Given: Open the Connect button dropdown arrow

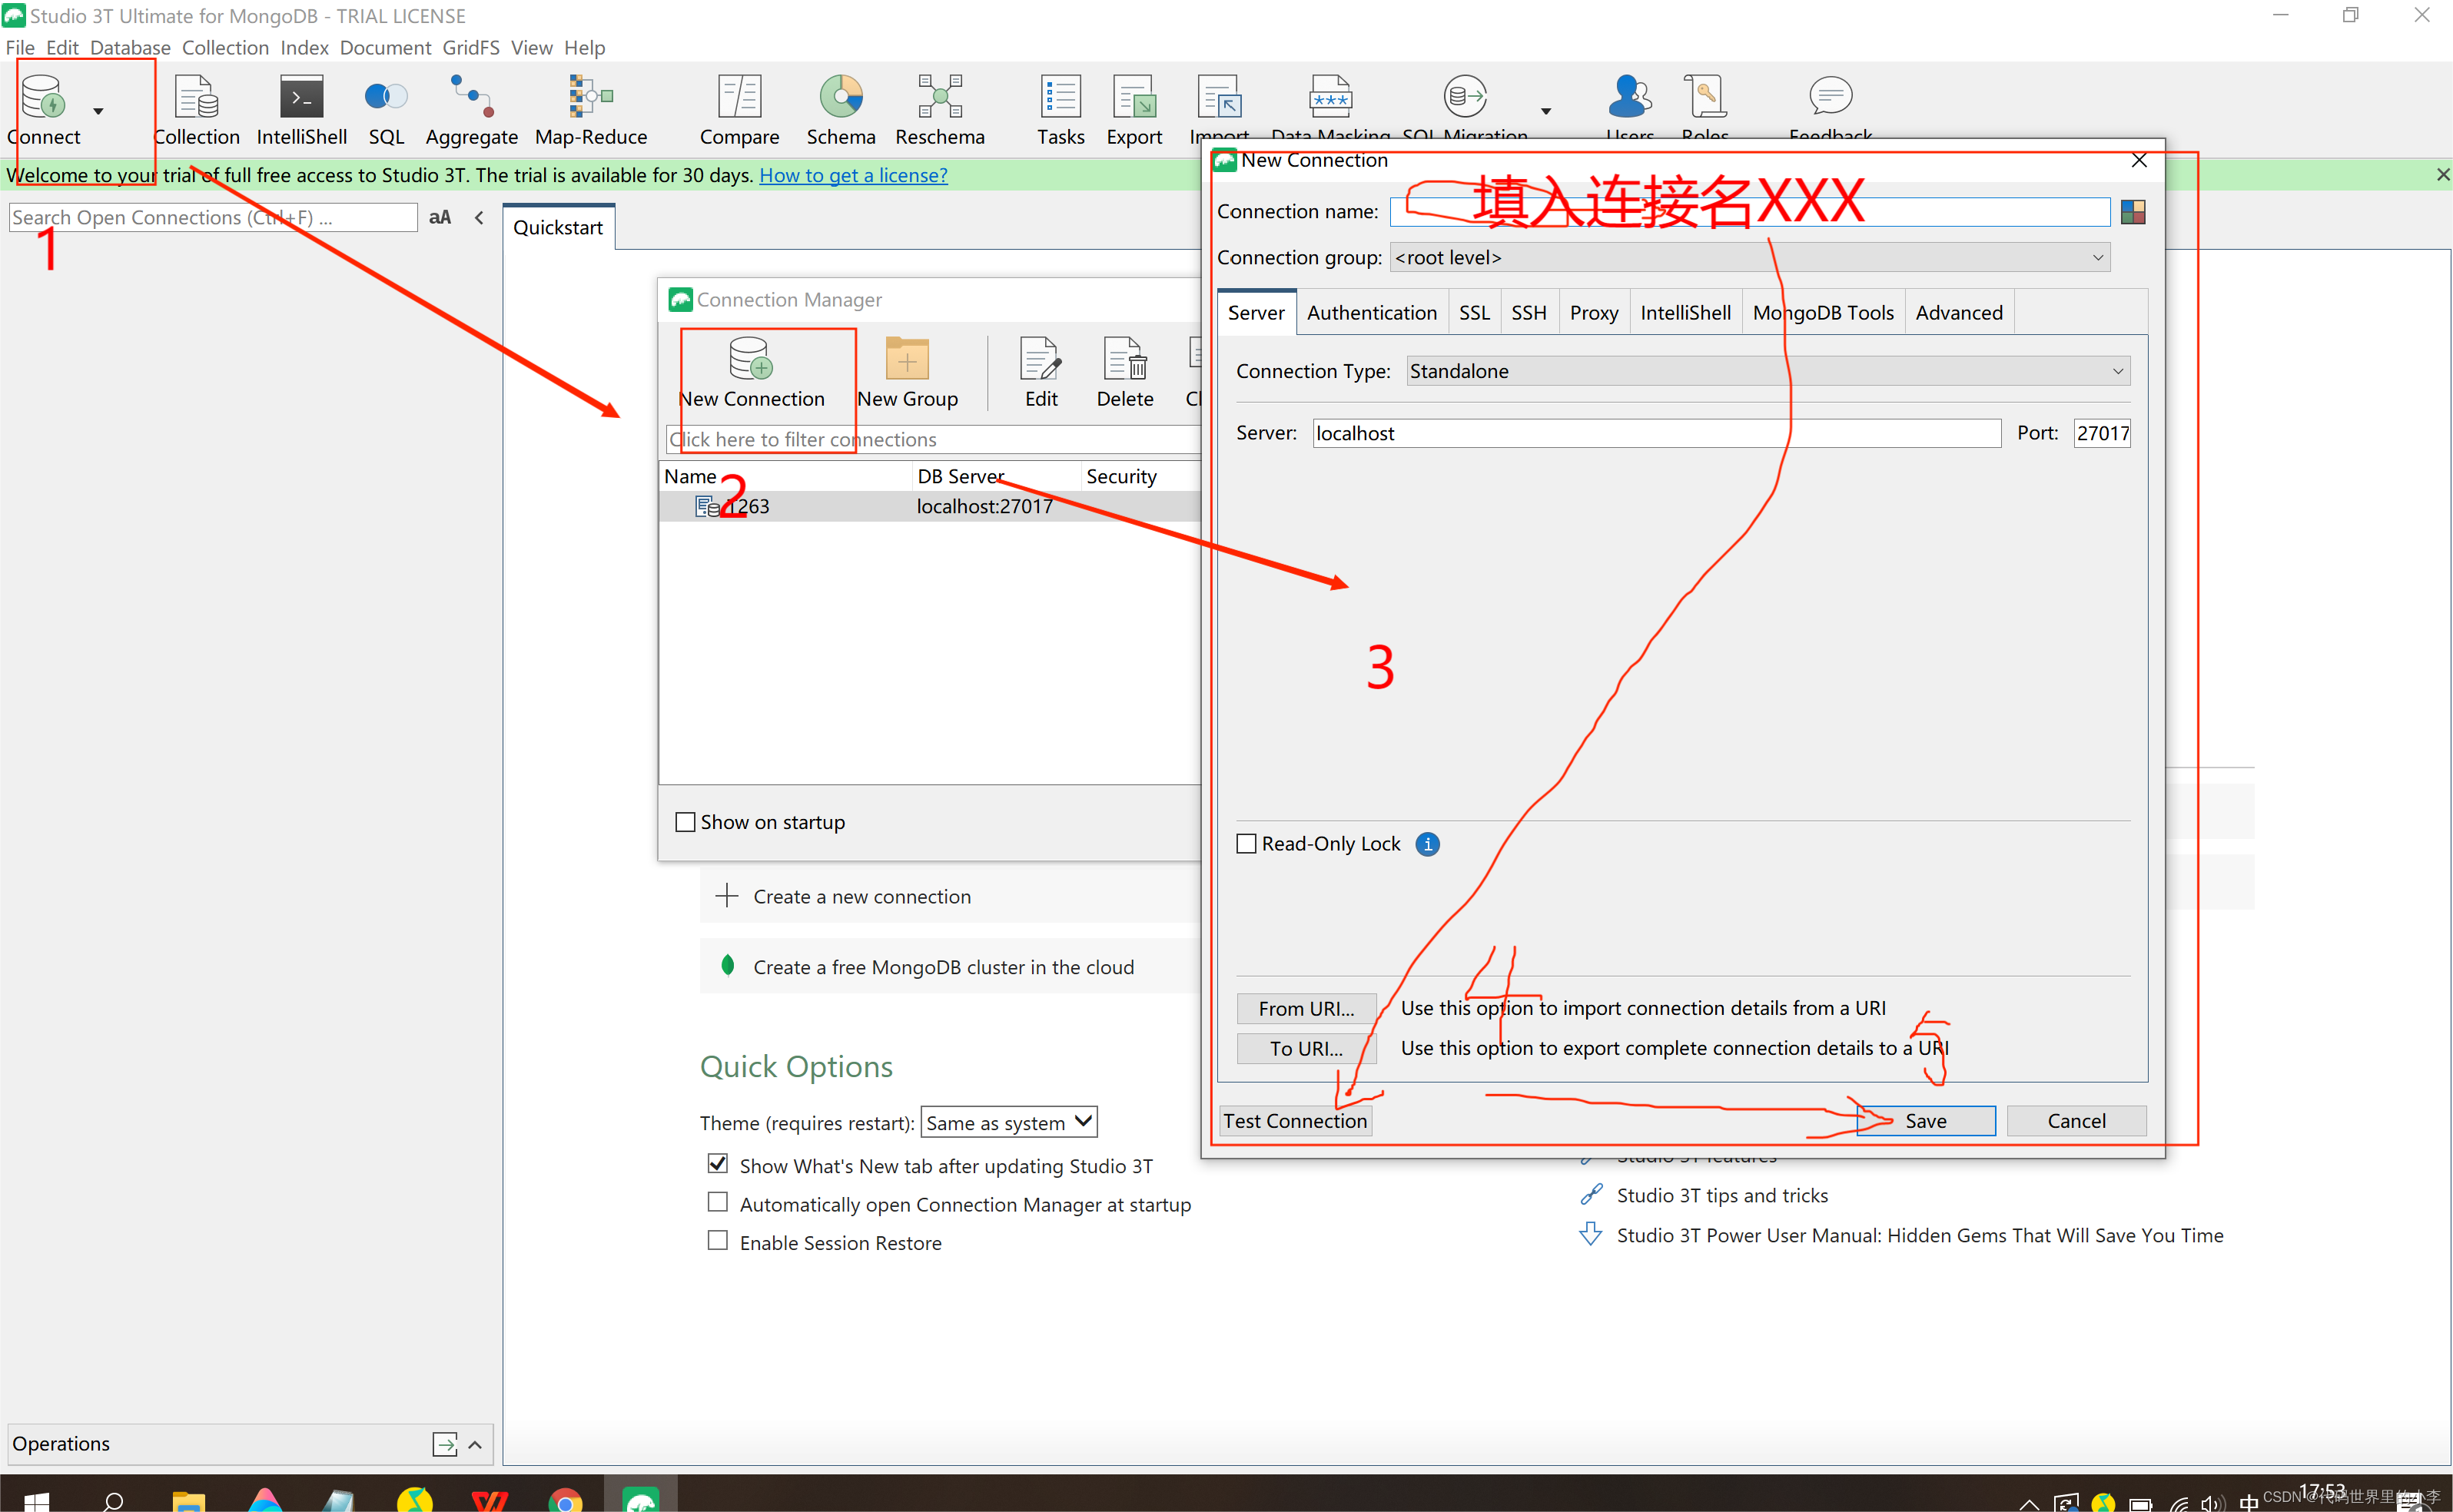Looking at the screenshot, I should point(98,111).
